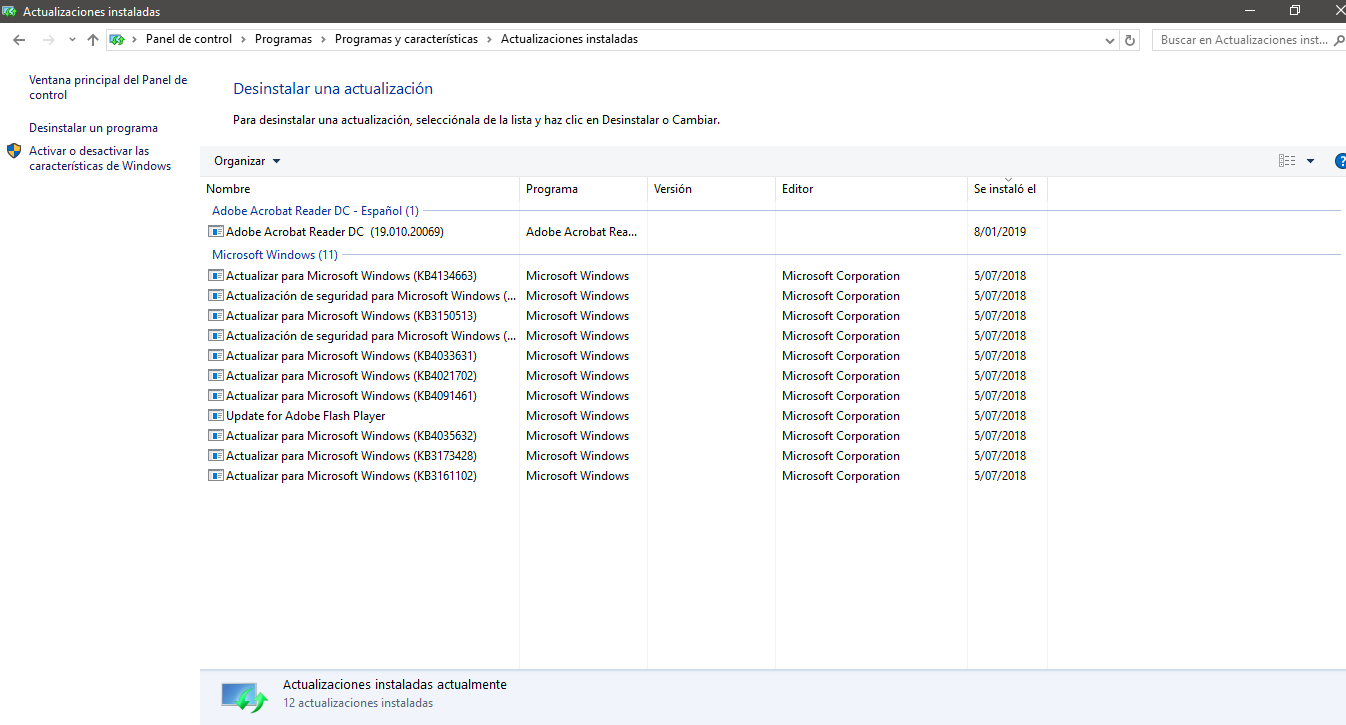Click the 8/01/2019 install date cell
The width and height of the screenshot is (1346, 725).
tap(999, 232)
